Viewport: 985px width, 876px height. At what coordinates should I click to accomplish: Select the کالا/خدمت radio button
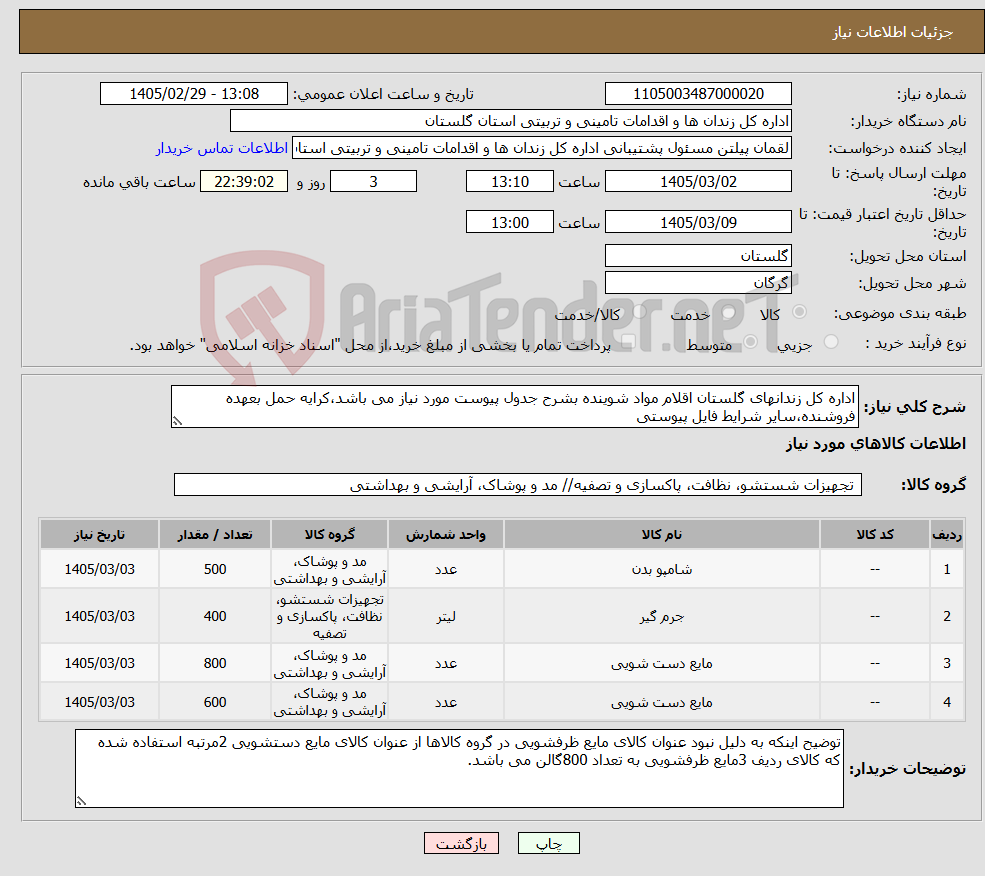tap(639, 312)
